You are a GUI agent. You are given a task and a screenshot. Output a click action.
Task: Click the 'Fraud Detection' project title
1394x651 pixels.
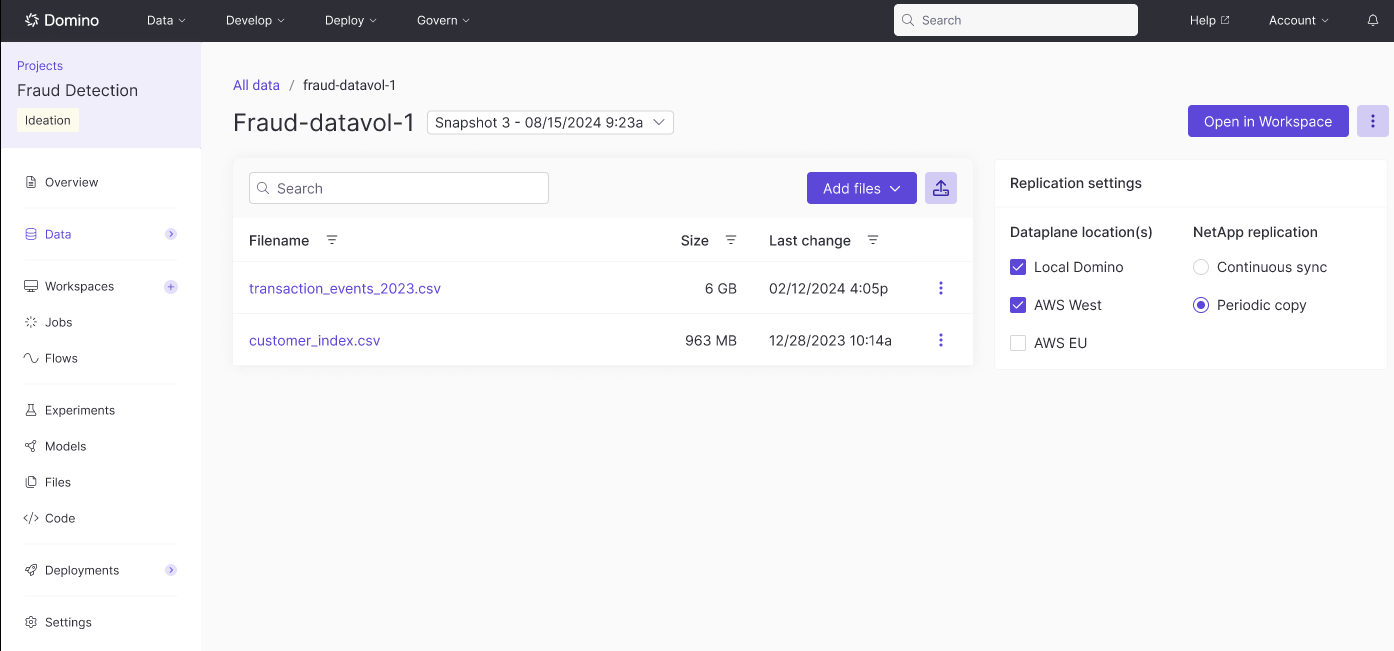pos(78,90)
